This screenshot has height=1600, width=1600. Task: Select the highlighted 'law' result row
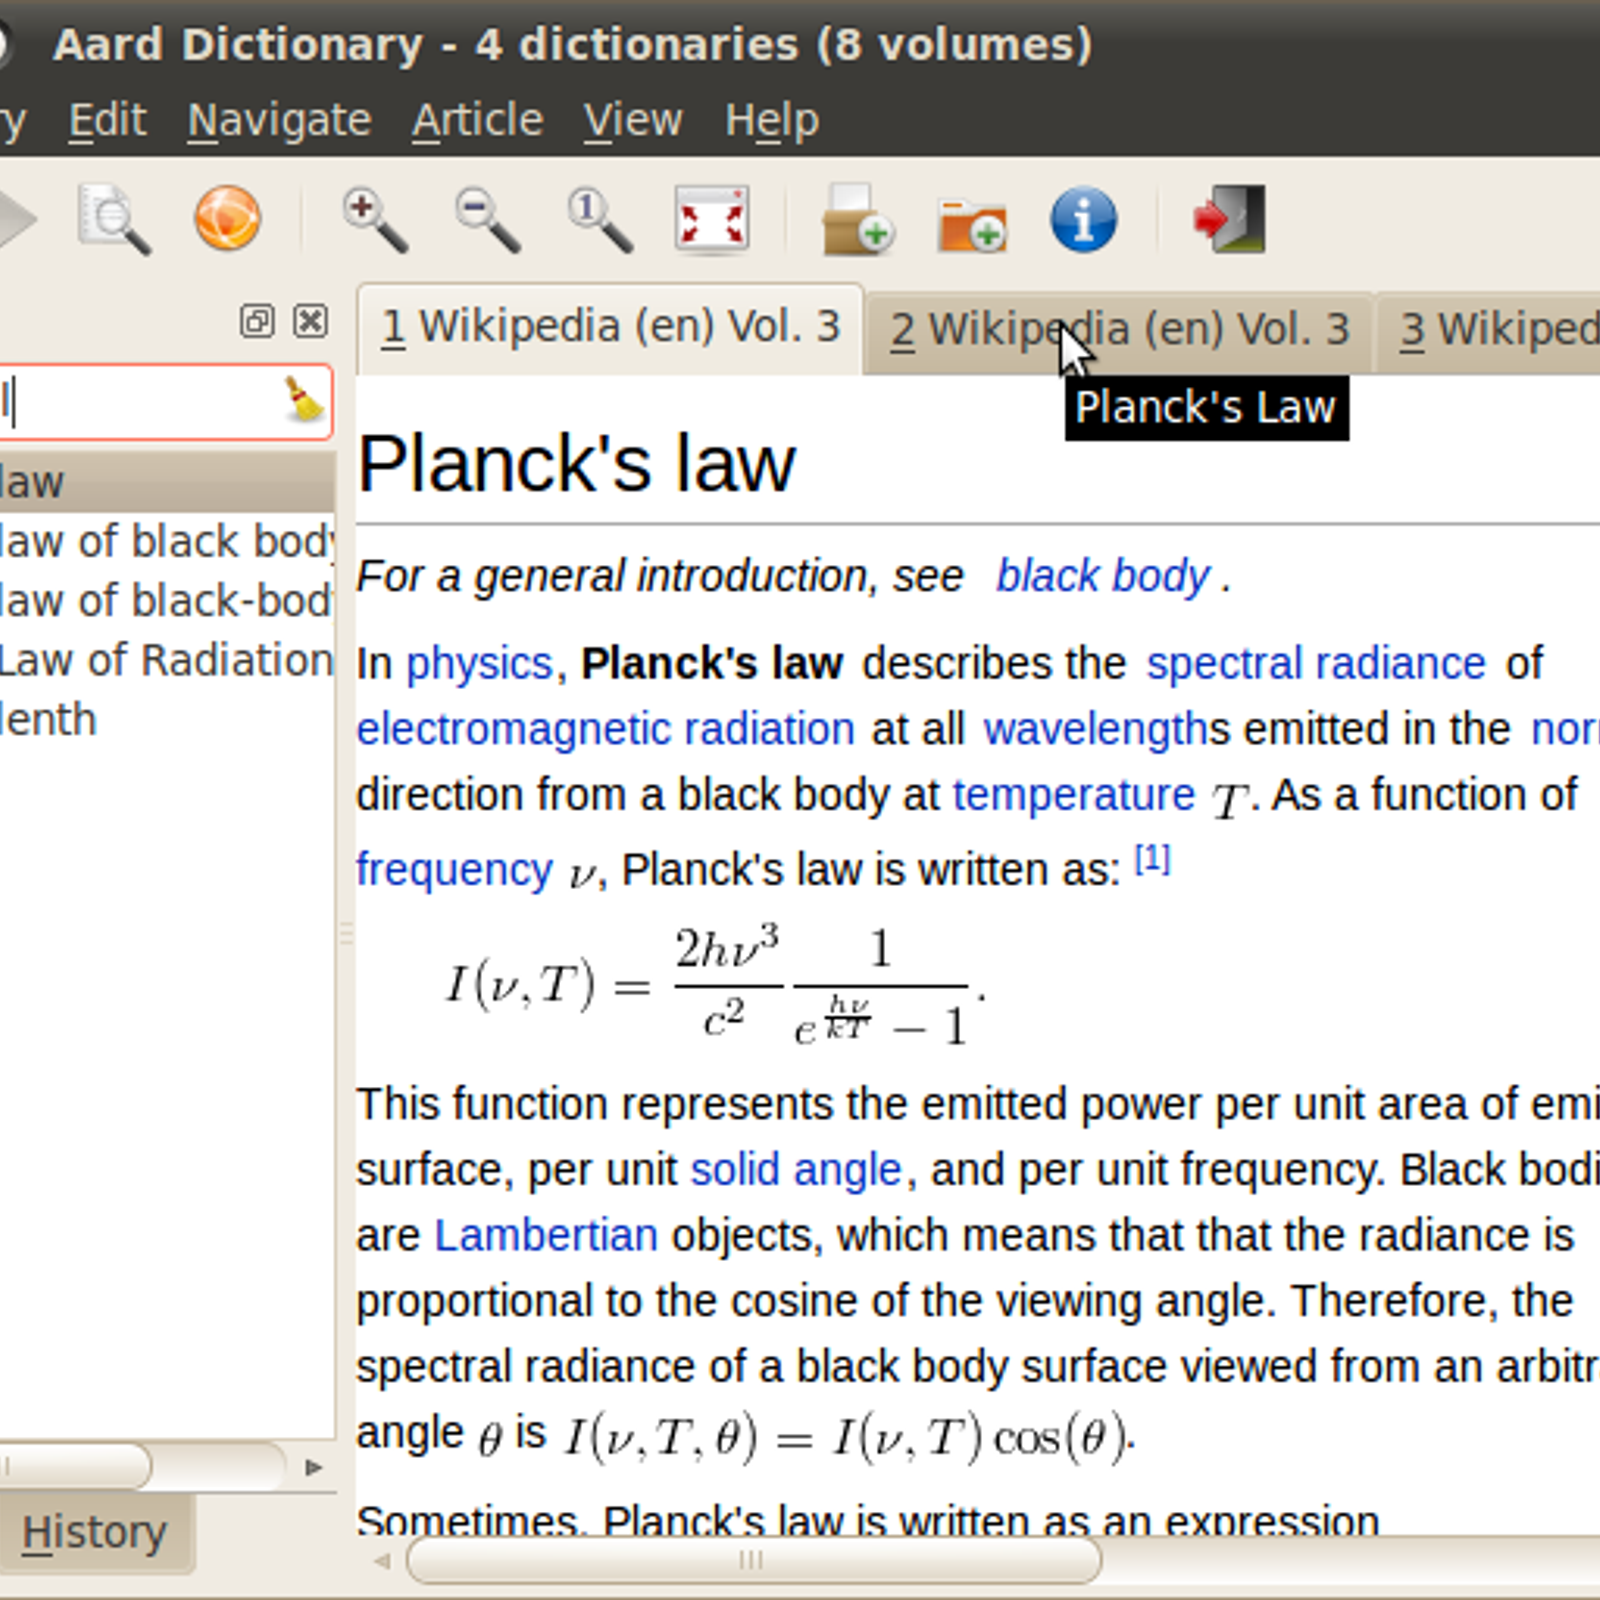coord(166,482)
